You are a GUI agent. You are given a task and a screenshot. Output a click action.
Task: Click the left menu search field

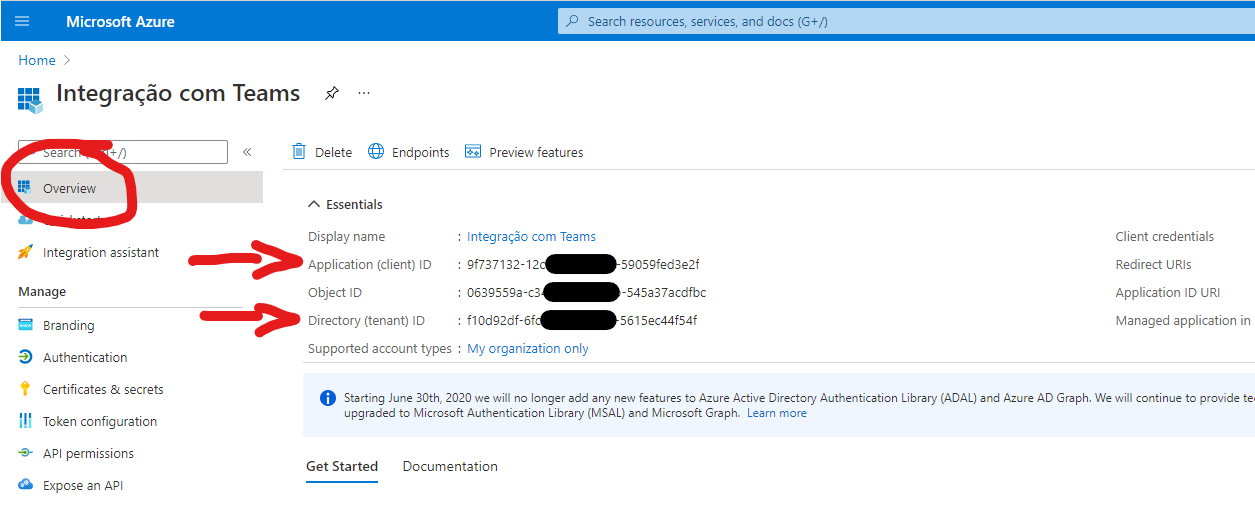coord(123,152)
